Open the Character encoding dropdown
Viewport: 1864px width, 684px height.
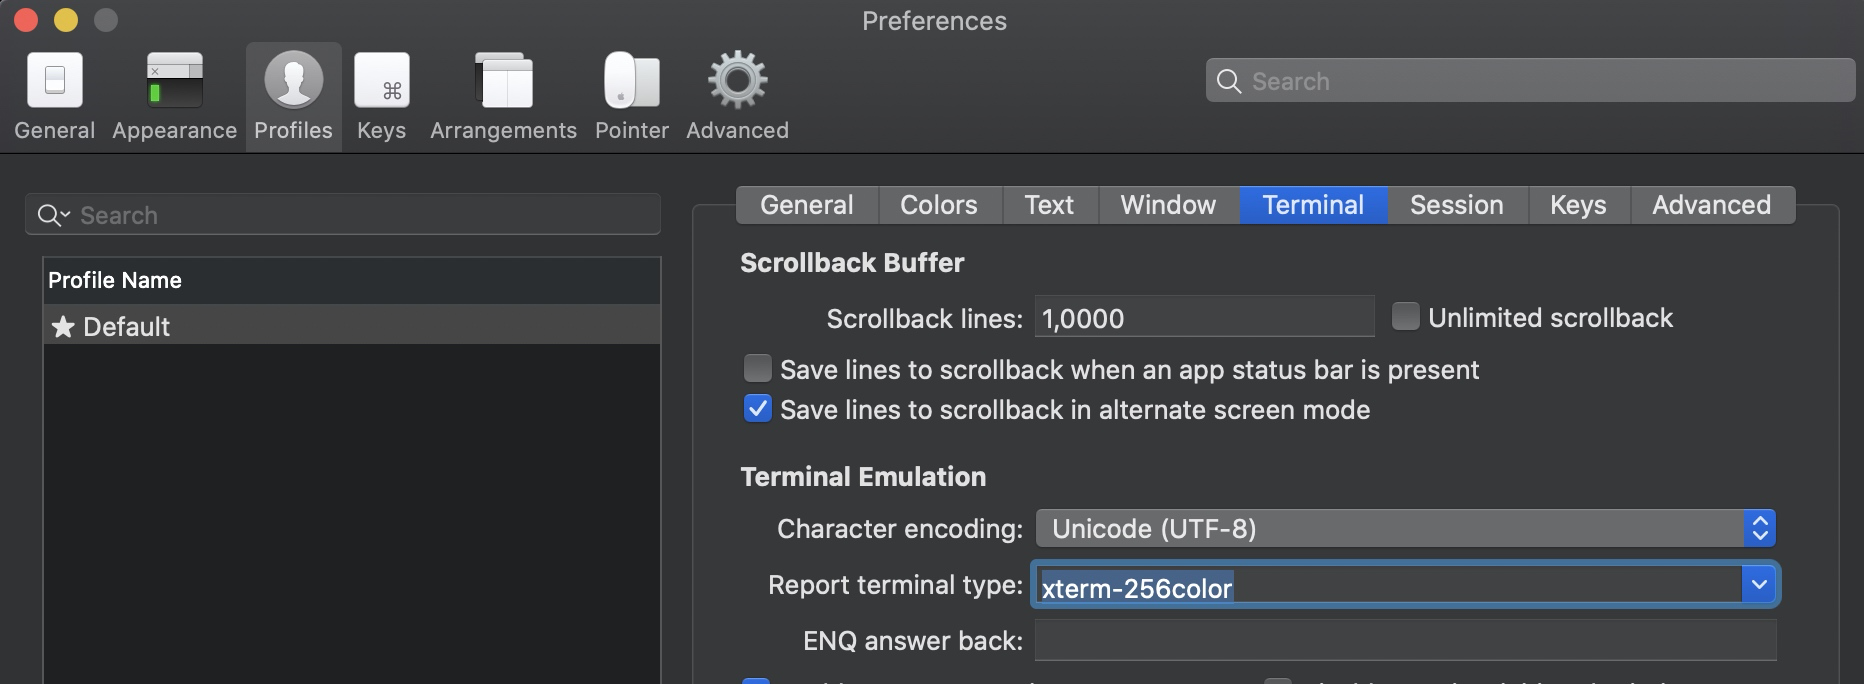coord(1404,528)
